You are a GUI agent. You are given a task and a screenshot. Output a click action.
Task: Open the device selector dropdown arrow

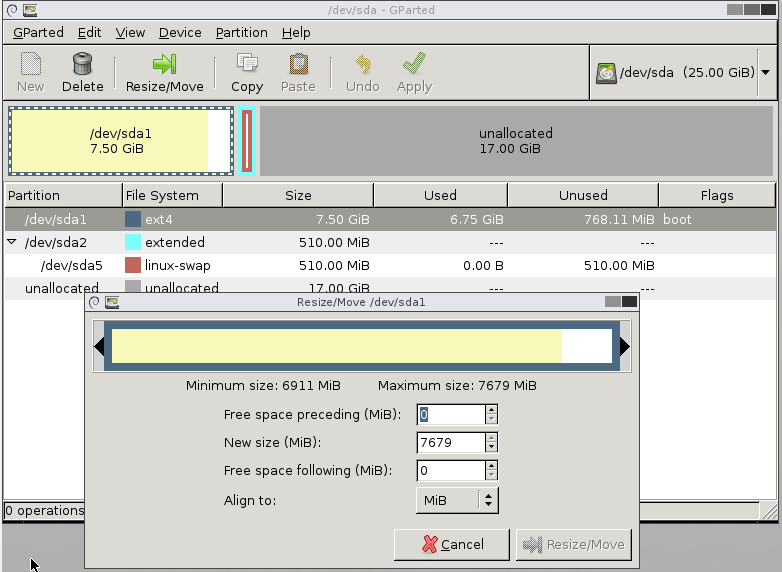tap(766, 72)
